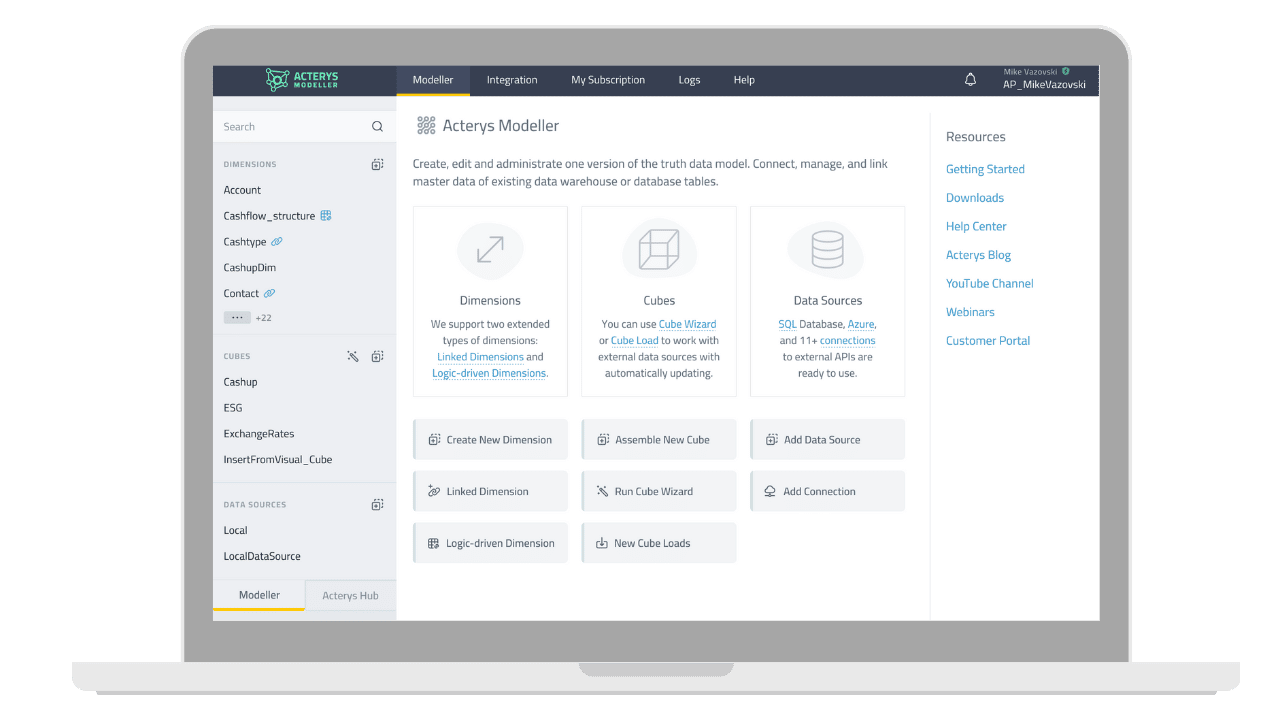1280x720 pixels.
Task: Select the InsertFromVisual_Cube cube
Action: coord(278,460)
